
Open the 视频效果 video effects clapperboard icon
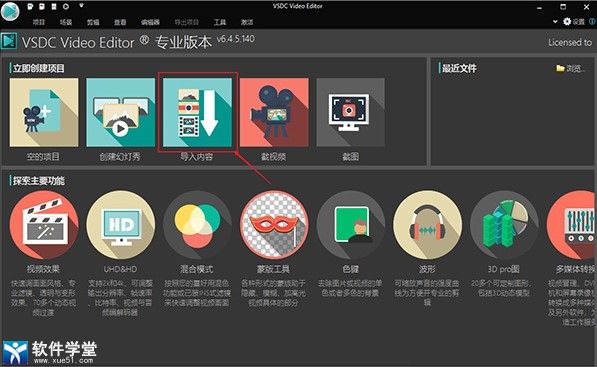coord(44,225)
